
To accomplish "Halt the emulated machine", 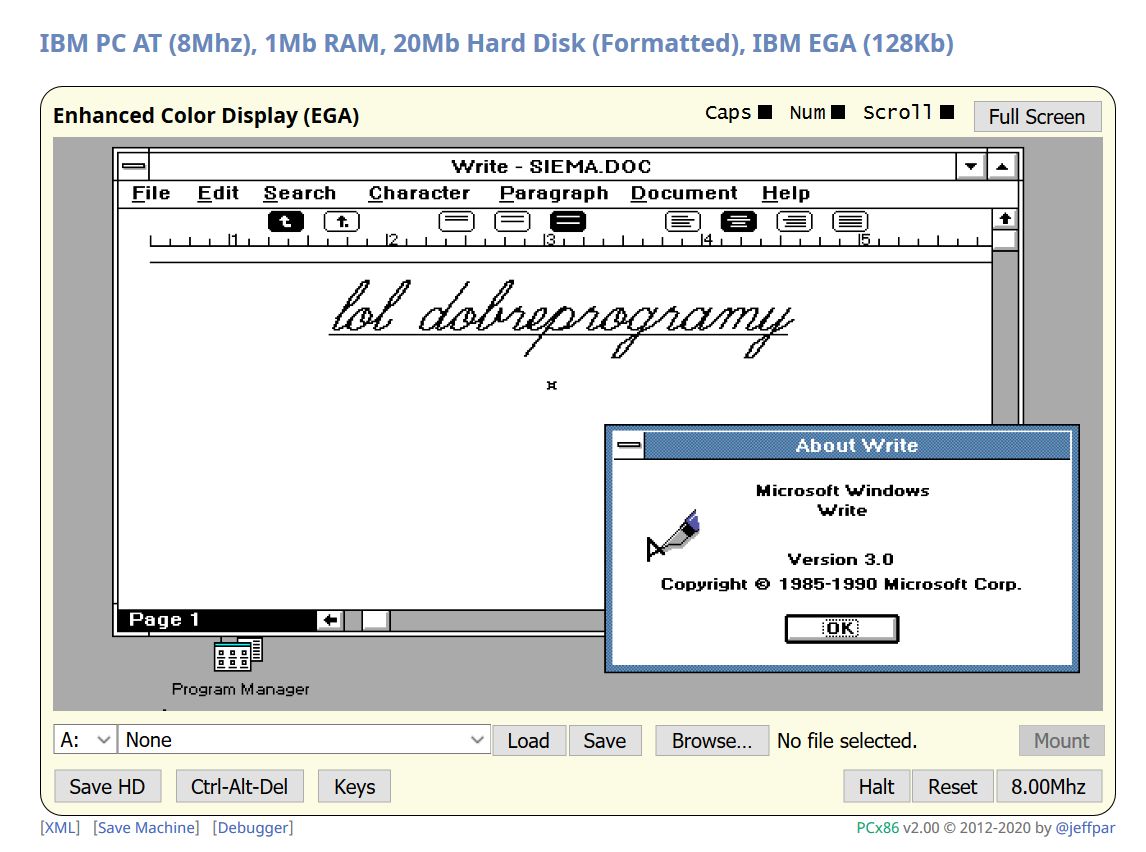I will 876,786.
